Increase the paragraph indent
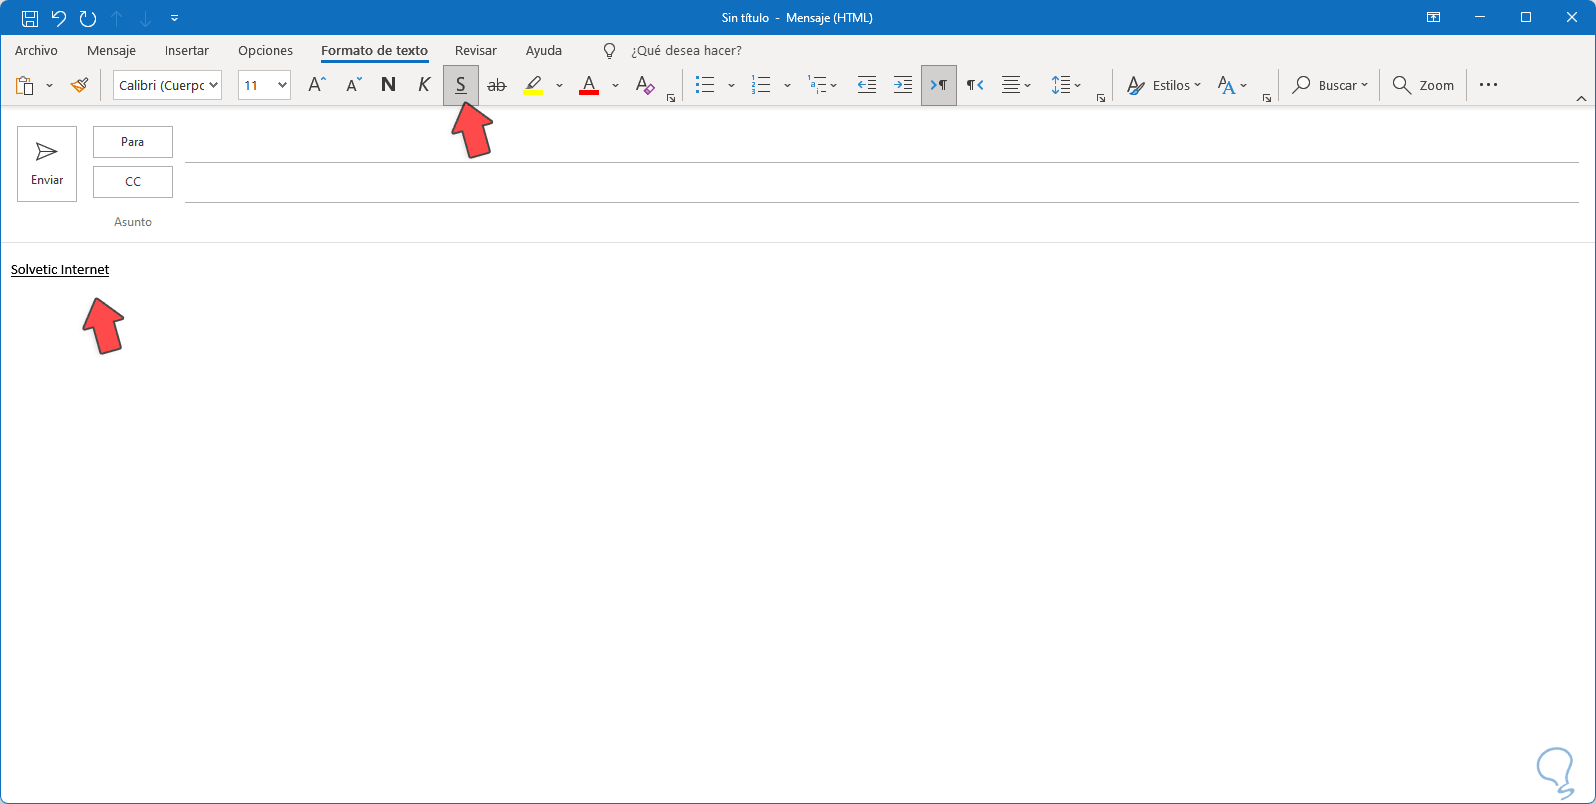This screenshot has height=804, width=1596. (x=903, y=85)
